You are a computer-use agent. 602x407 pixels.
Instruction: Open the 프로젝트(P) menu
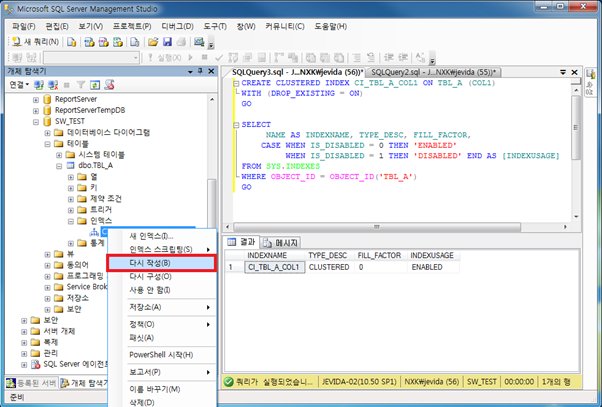[132, 26]
